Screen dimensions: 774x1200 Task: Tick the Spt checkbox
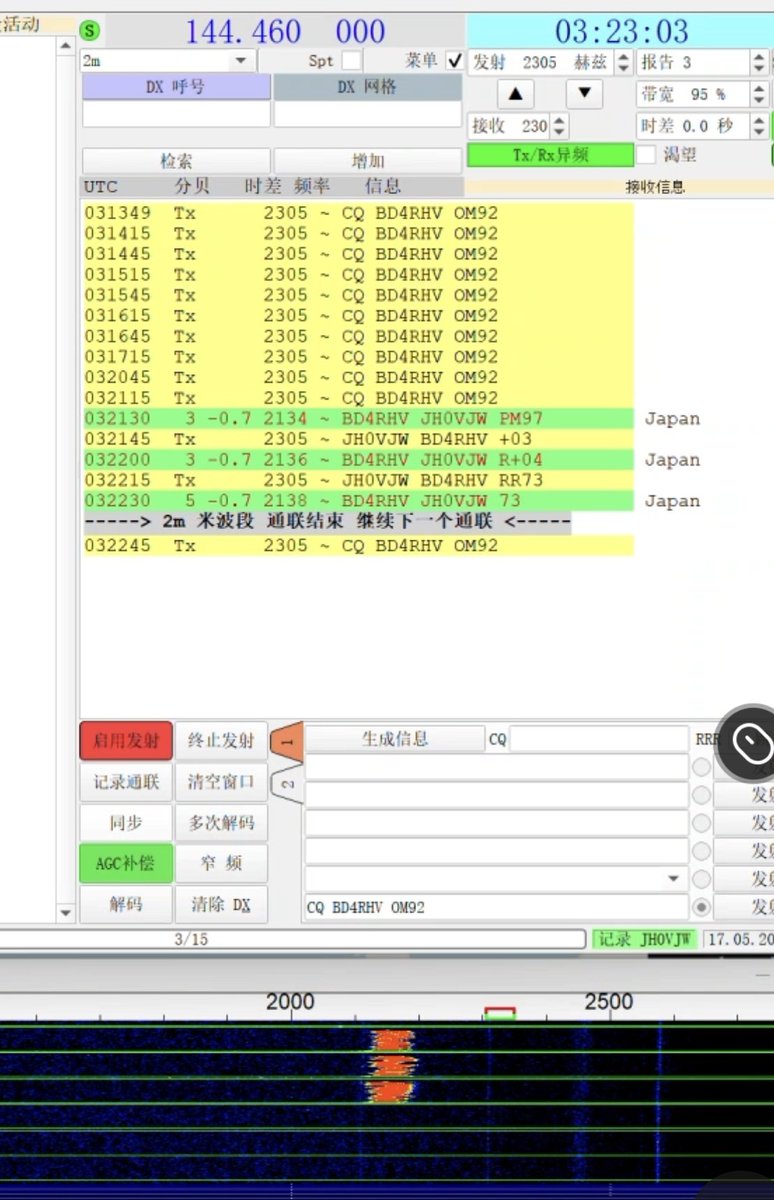[x=352, y=61]
